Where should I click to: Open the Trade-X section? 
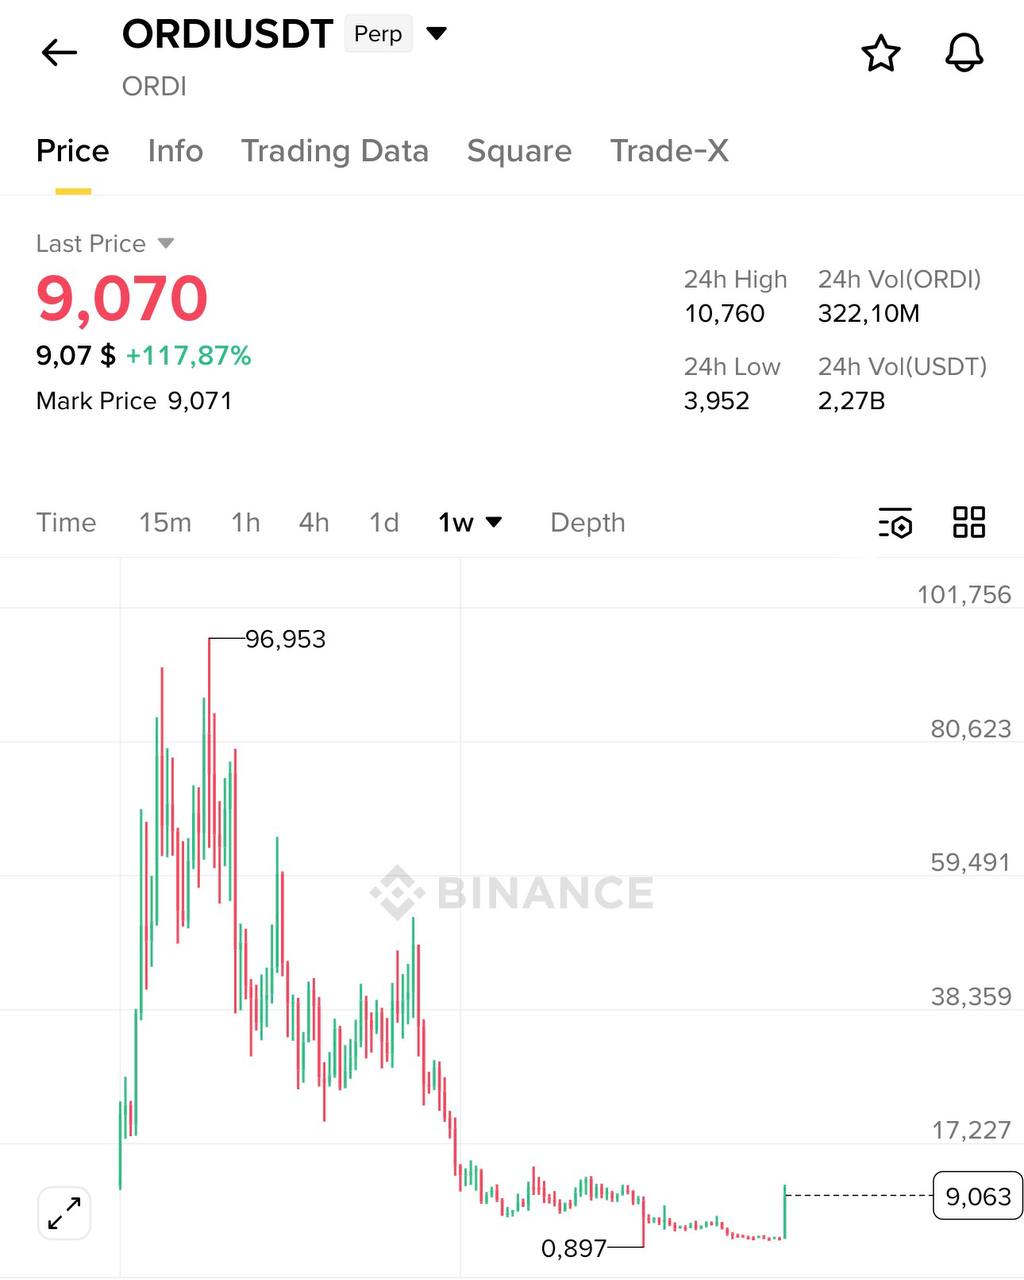(668, 151)
